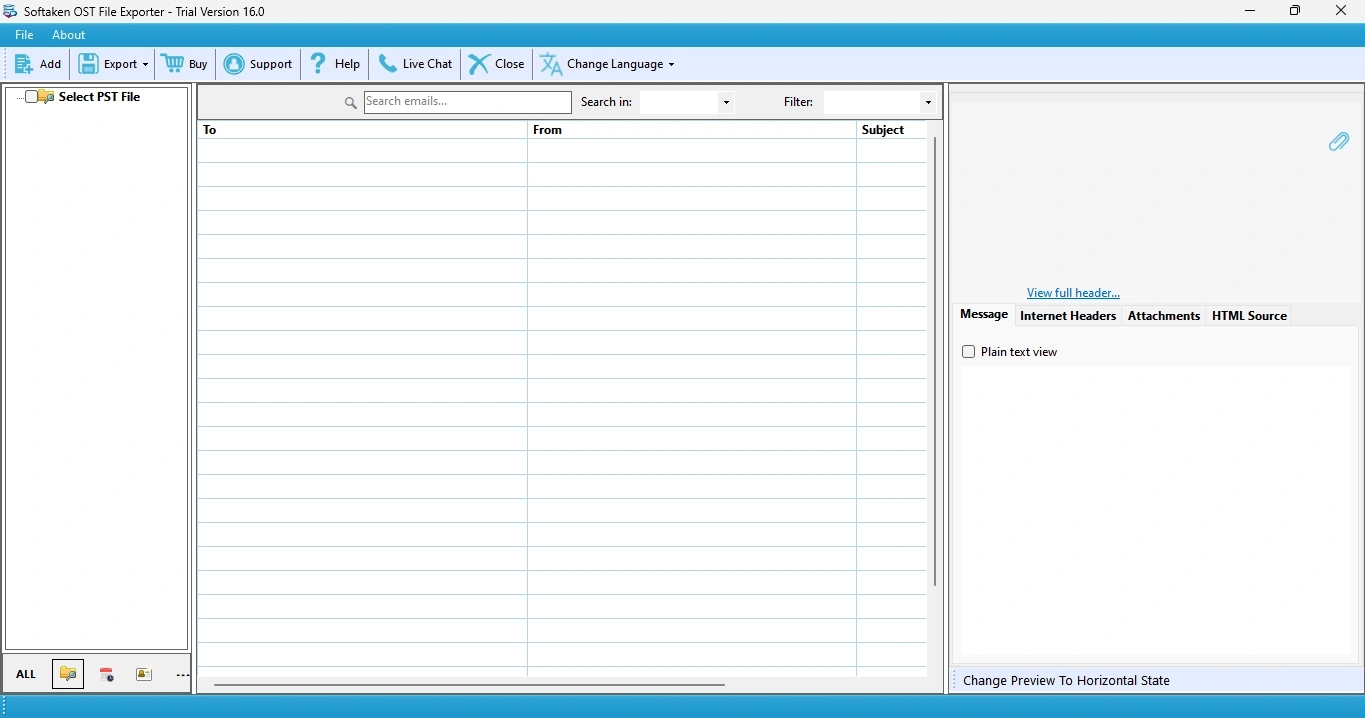Select the Select PST File tree node

(99, 97)
